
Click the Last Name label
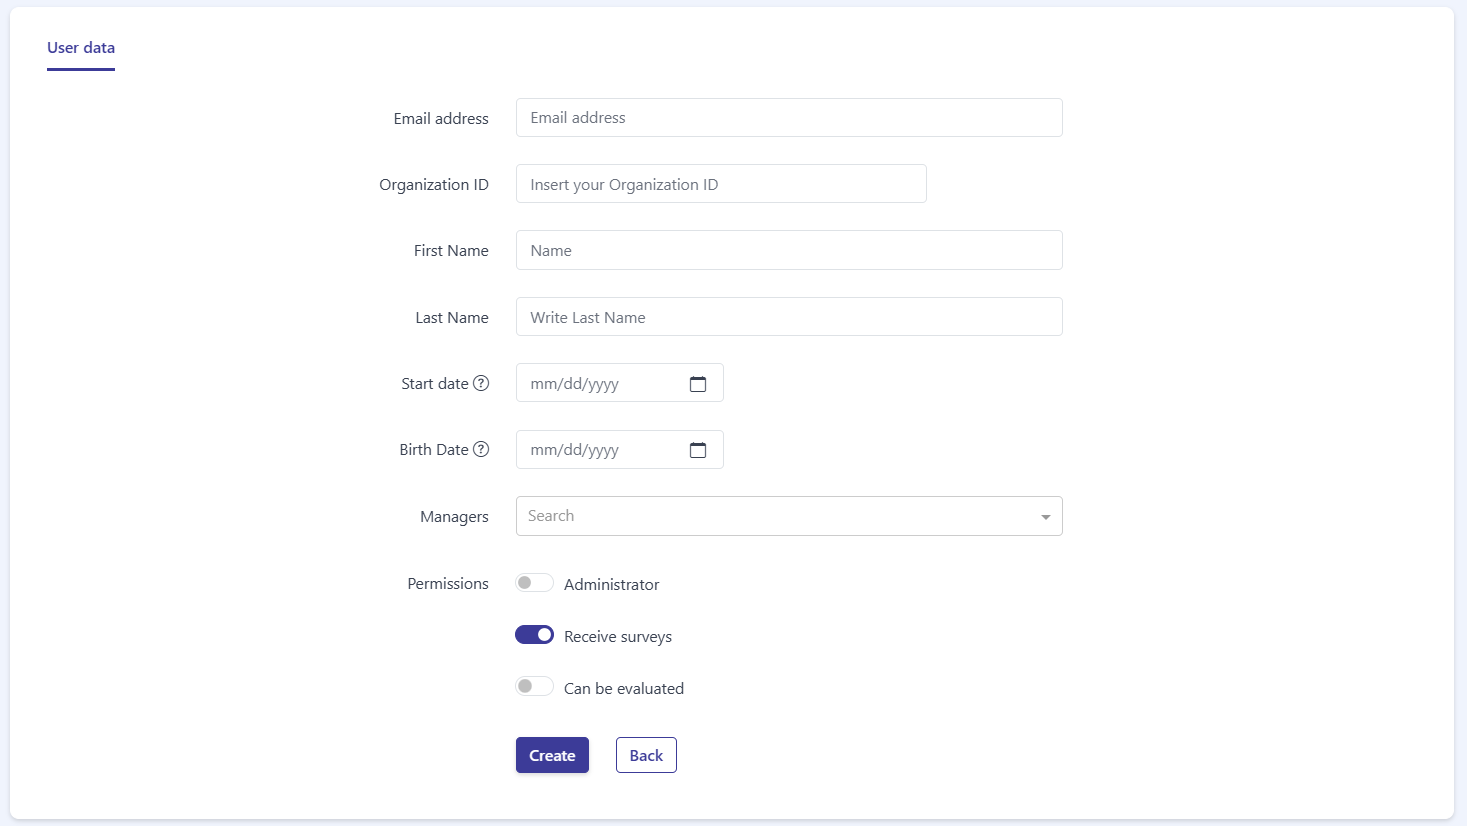point(452,318)
